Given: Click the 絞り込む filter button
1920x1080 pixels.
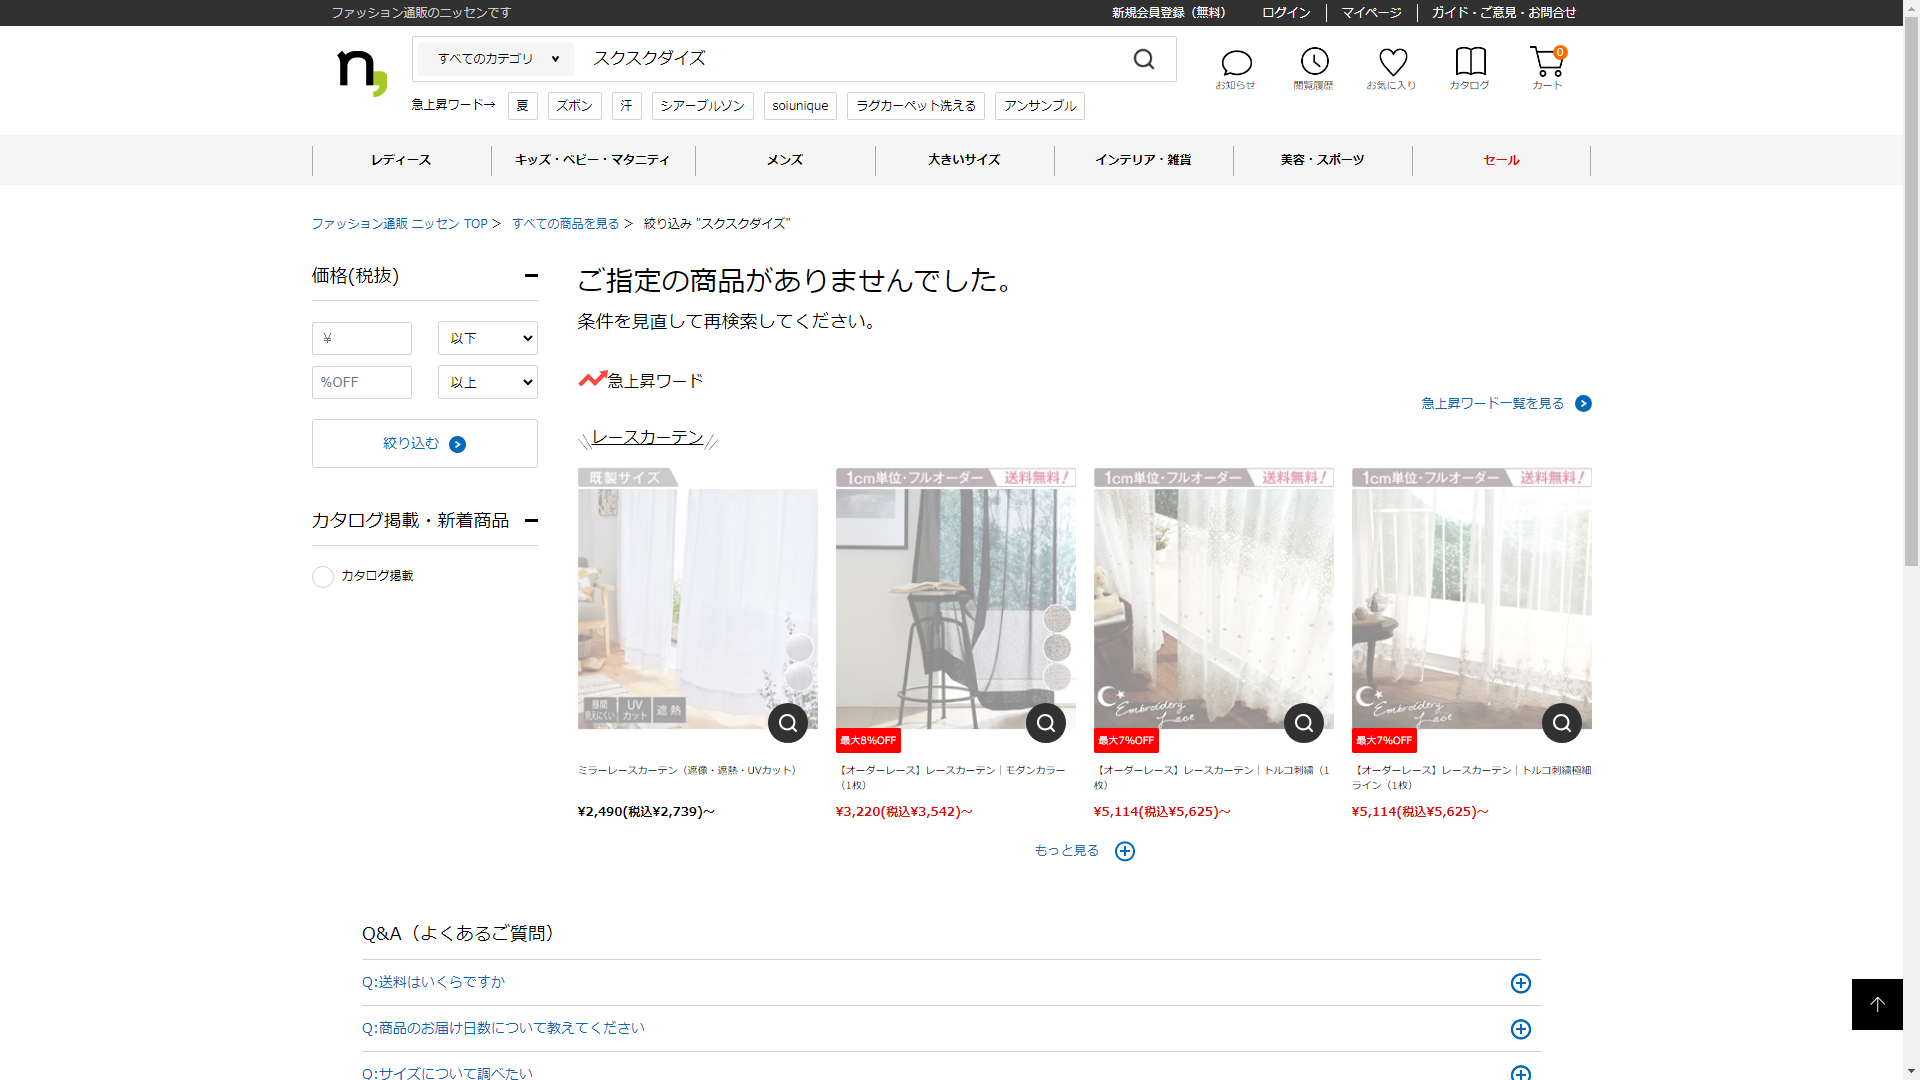Looking at the screenshot, I should 425,443.
